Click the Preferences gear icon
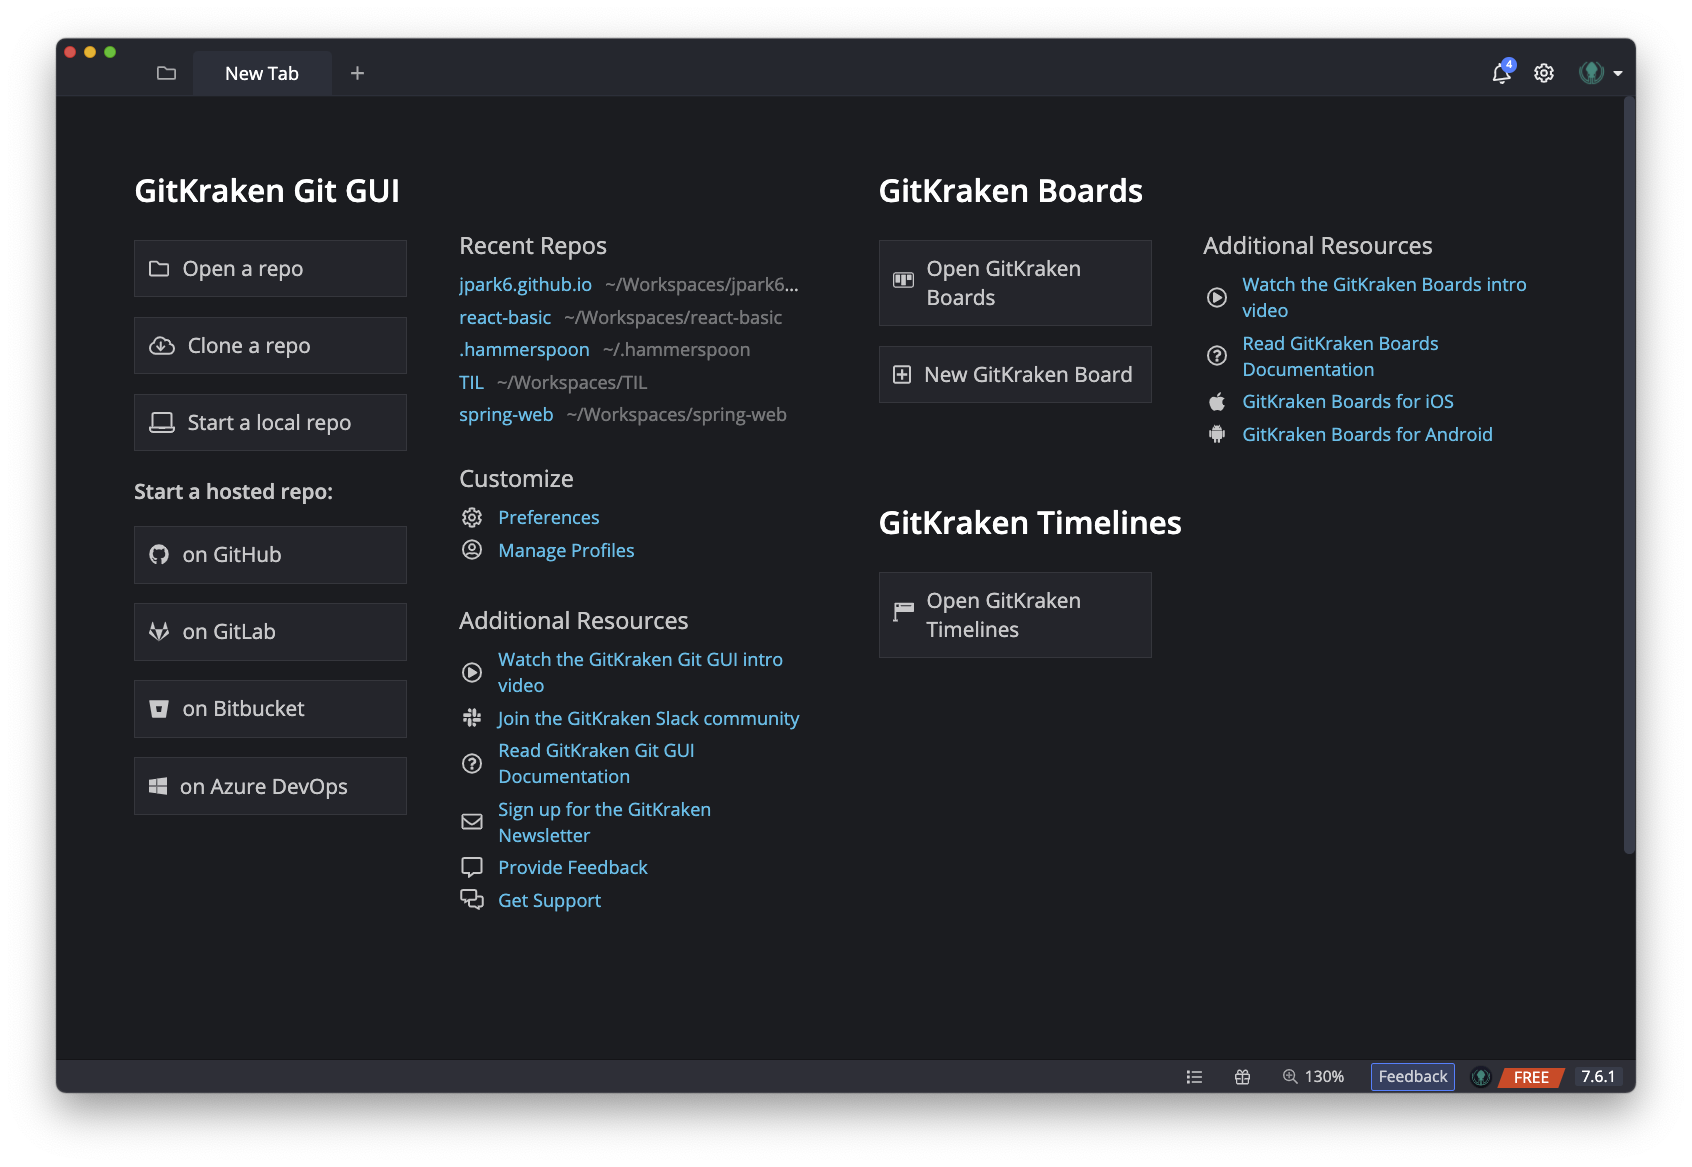The width and height of the screenshot is (1692, 1167). click(x=472, y=518)
